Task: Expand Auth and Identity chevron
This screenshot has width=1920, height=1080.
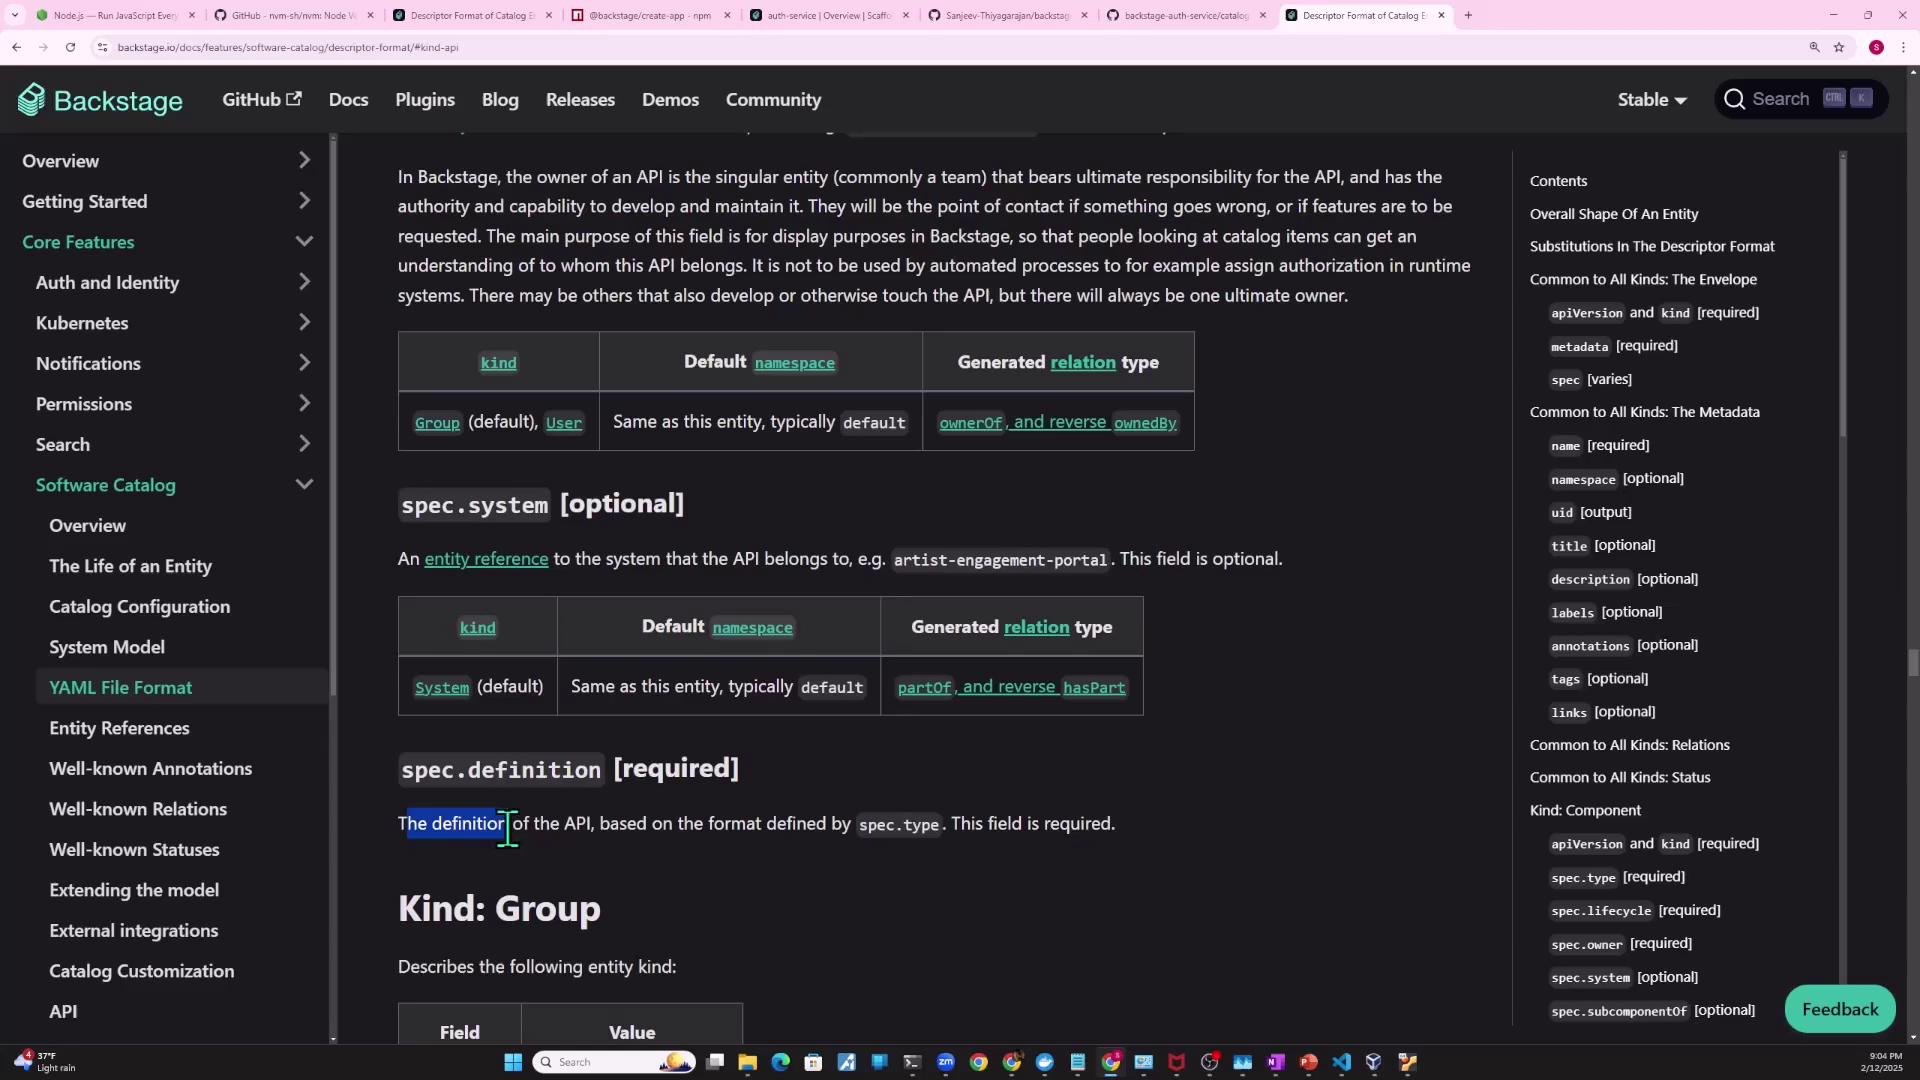Action: [304, 282]
